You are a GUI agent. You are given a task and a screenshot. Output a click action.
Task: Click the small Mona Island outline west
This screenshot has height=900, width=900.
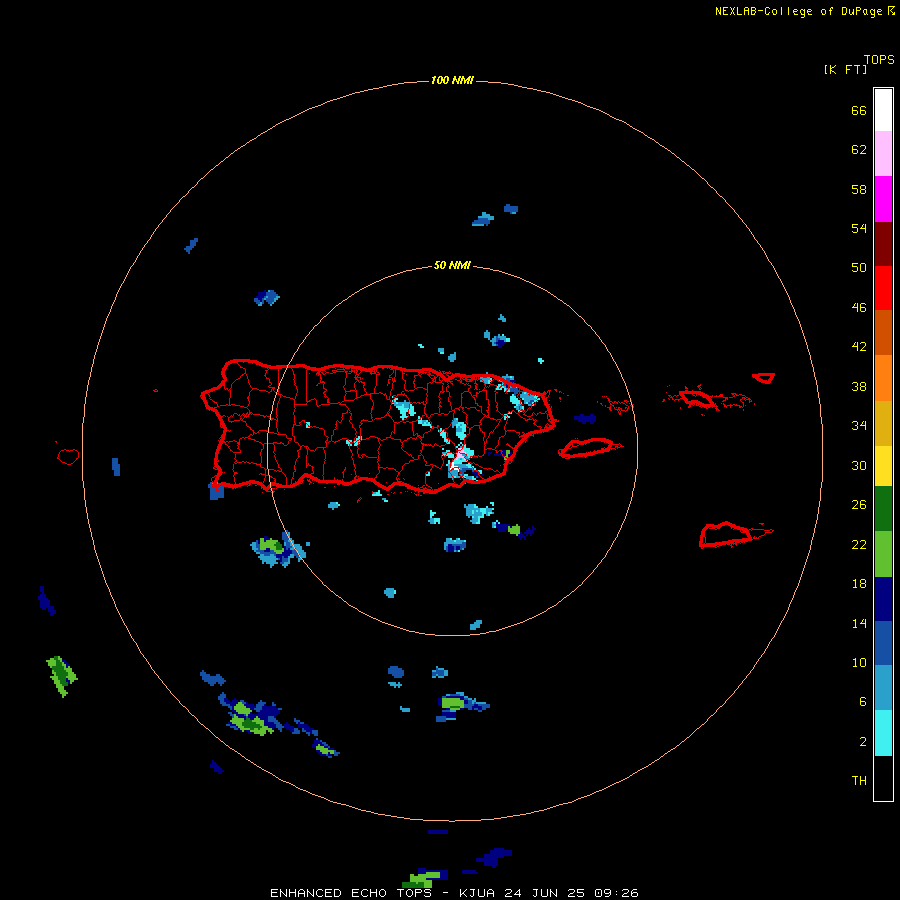coord(68,456)
